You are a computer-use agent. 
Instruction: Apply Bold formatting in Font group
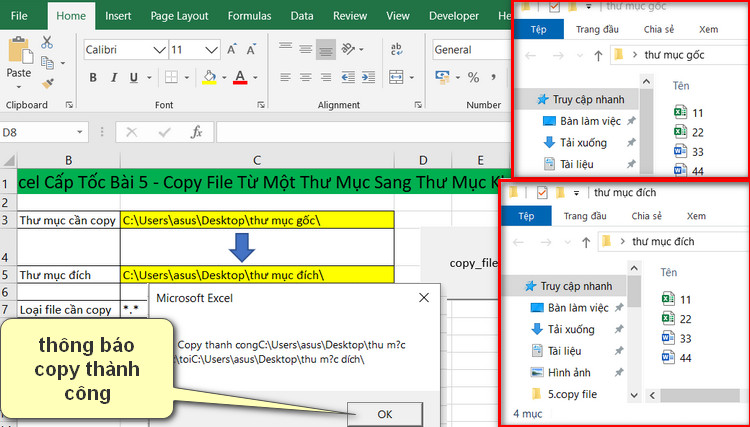pos(92,77)
